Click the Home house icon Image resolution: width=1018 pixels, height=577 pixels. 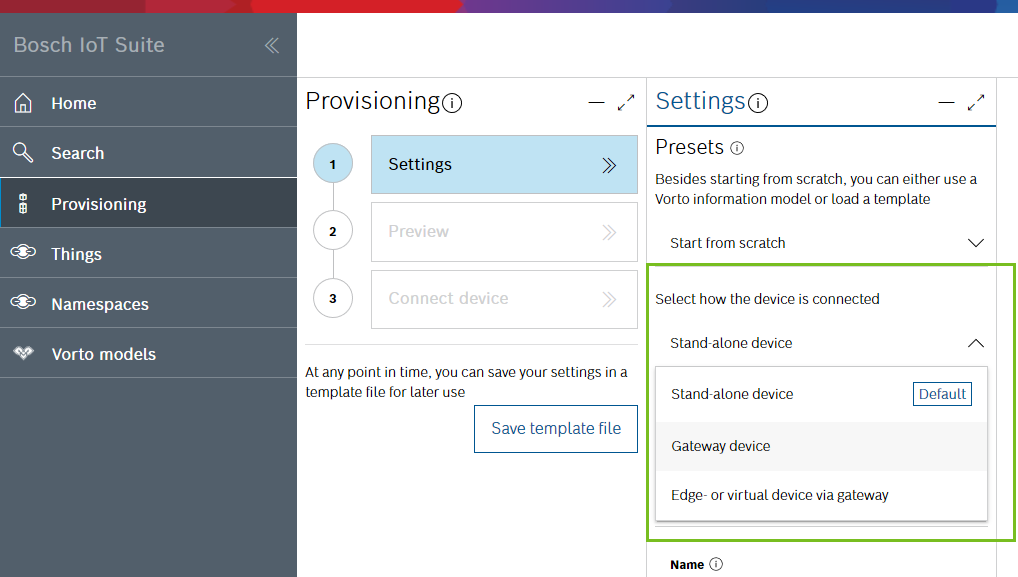coord(23,103)
